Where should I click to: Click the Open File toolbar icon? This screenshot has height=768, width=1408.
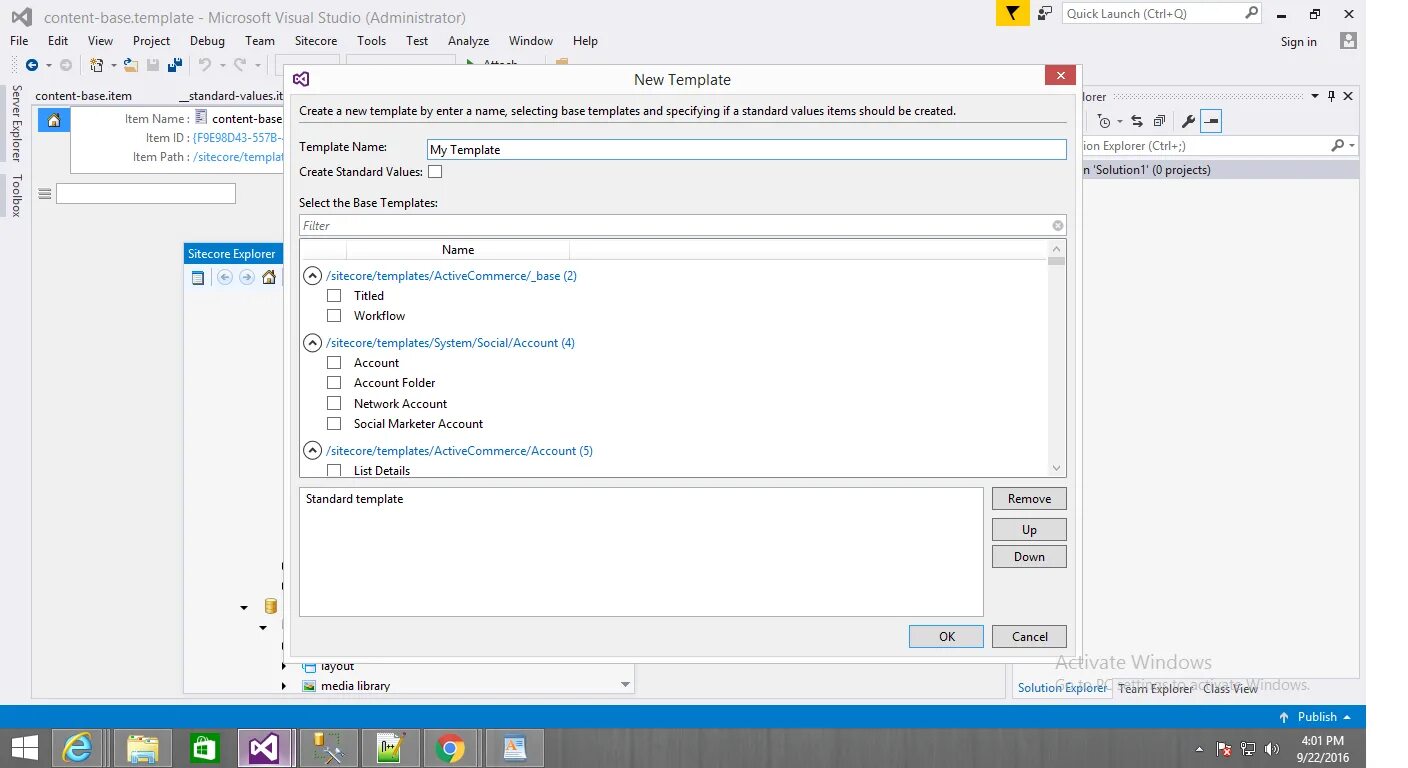[131, 65]
